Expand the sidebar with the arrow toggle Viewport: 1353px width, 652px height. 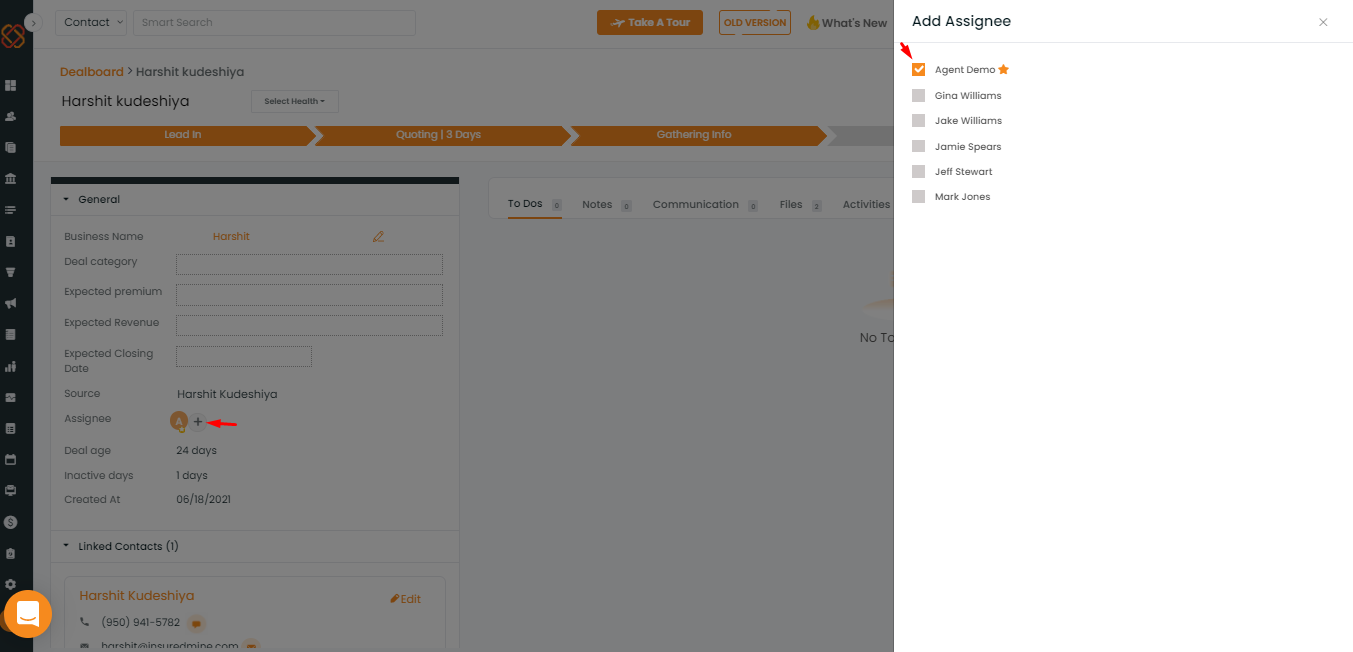tap(34, 22)
